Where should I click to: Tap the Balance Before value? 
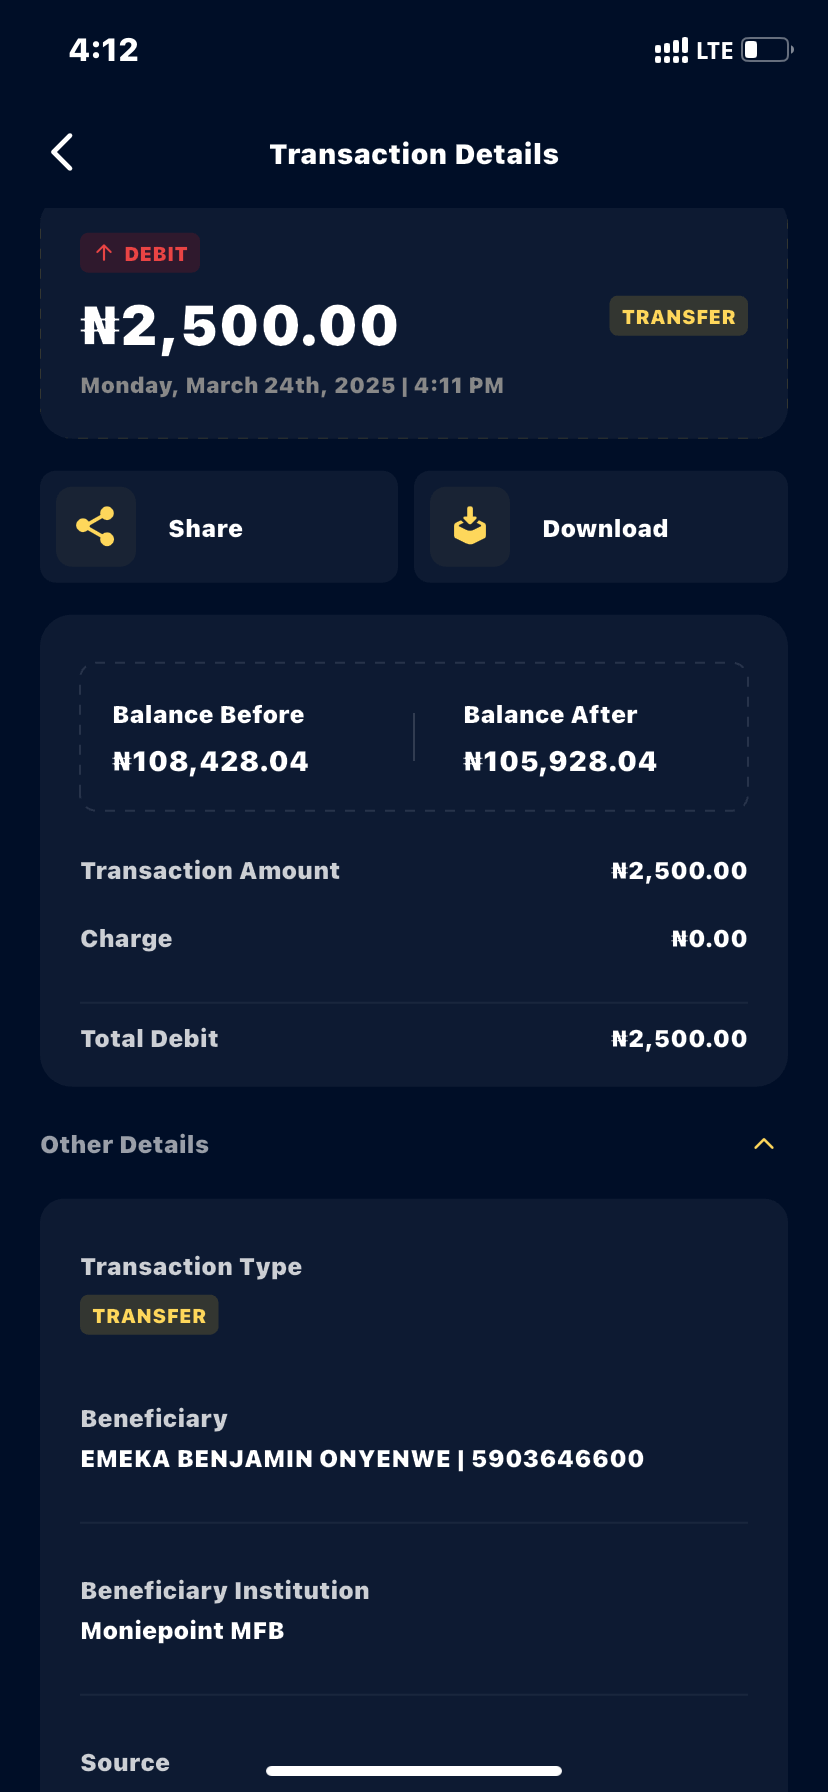(x=210, y=762)
